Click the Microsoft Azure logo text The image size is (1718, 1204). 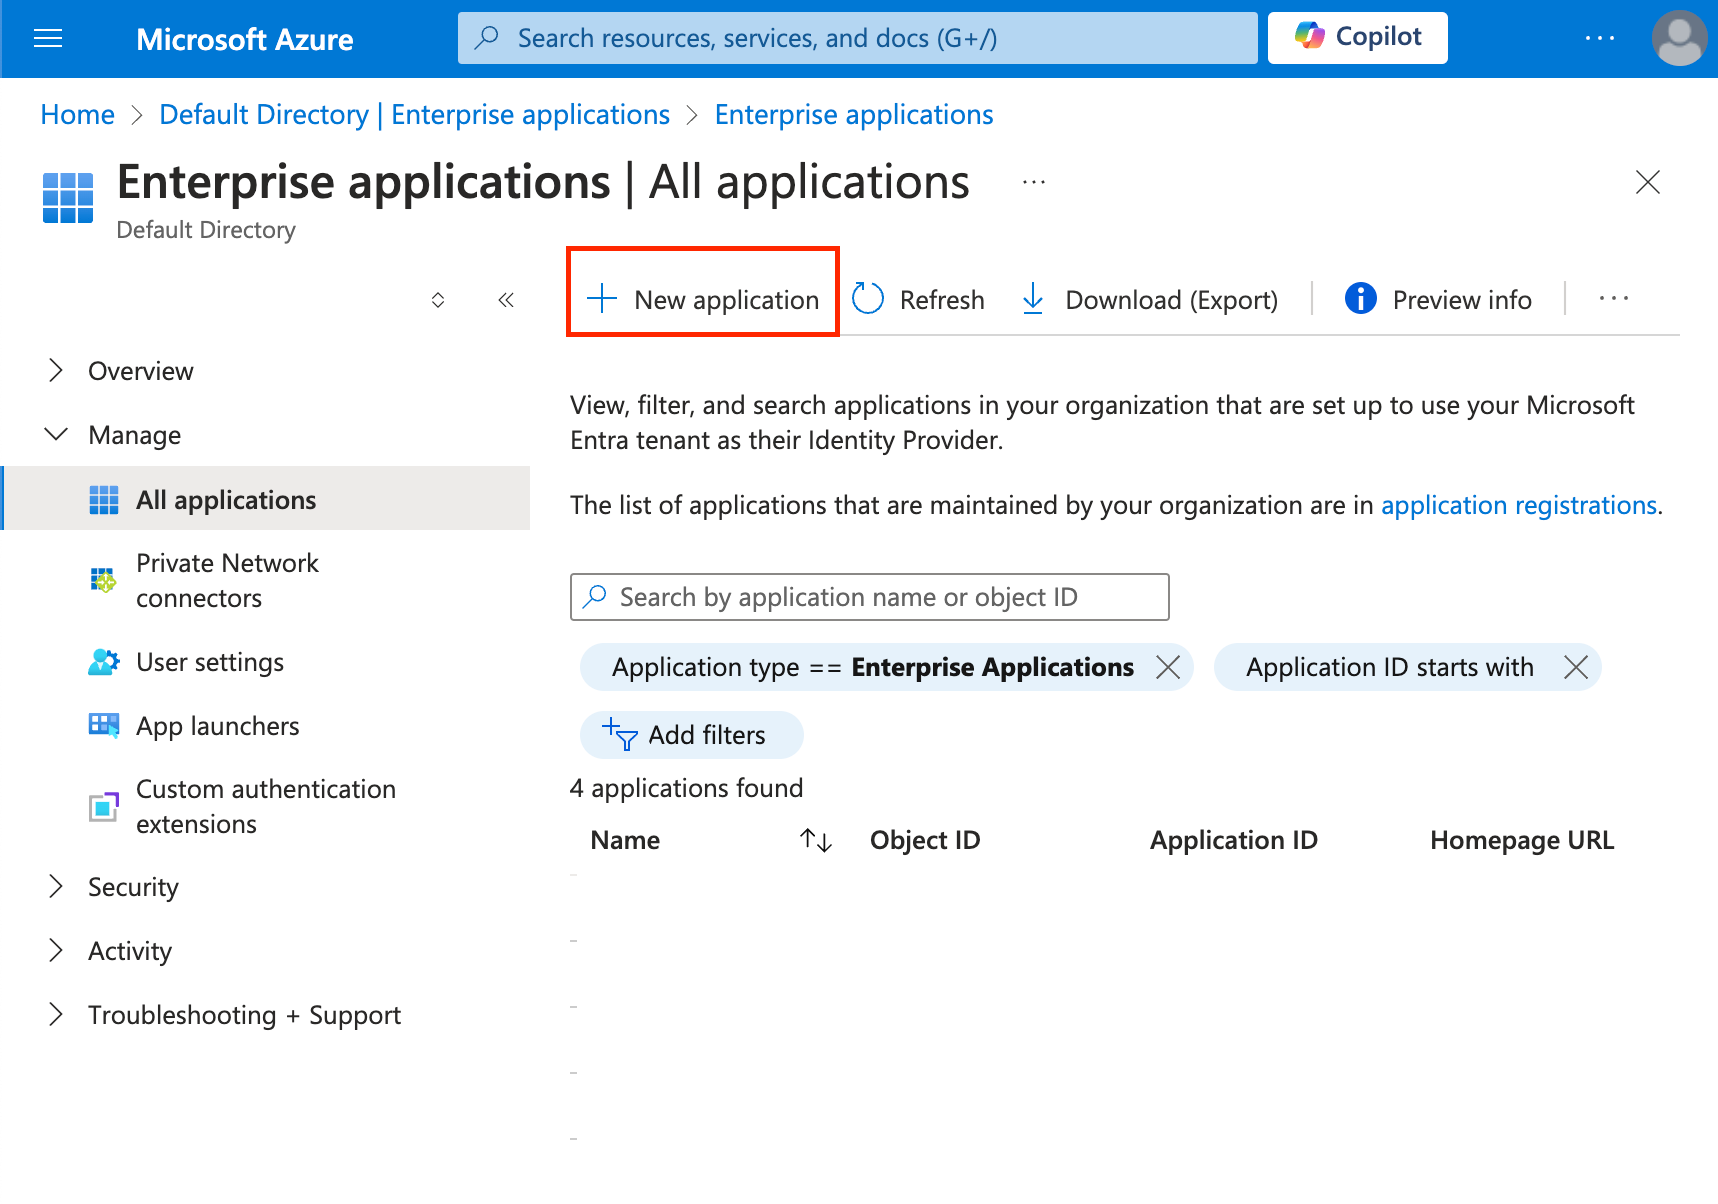coord(245,39)
